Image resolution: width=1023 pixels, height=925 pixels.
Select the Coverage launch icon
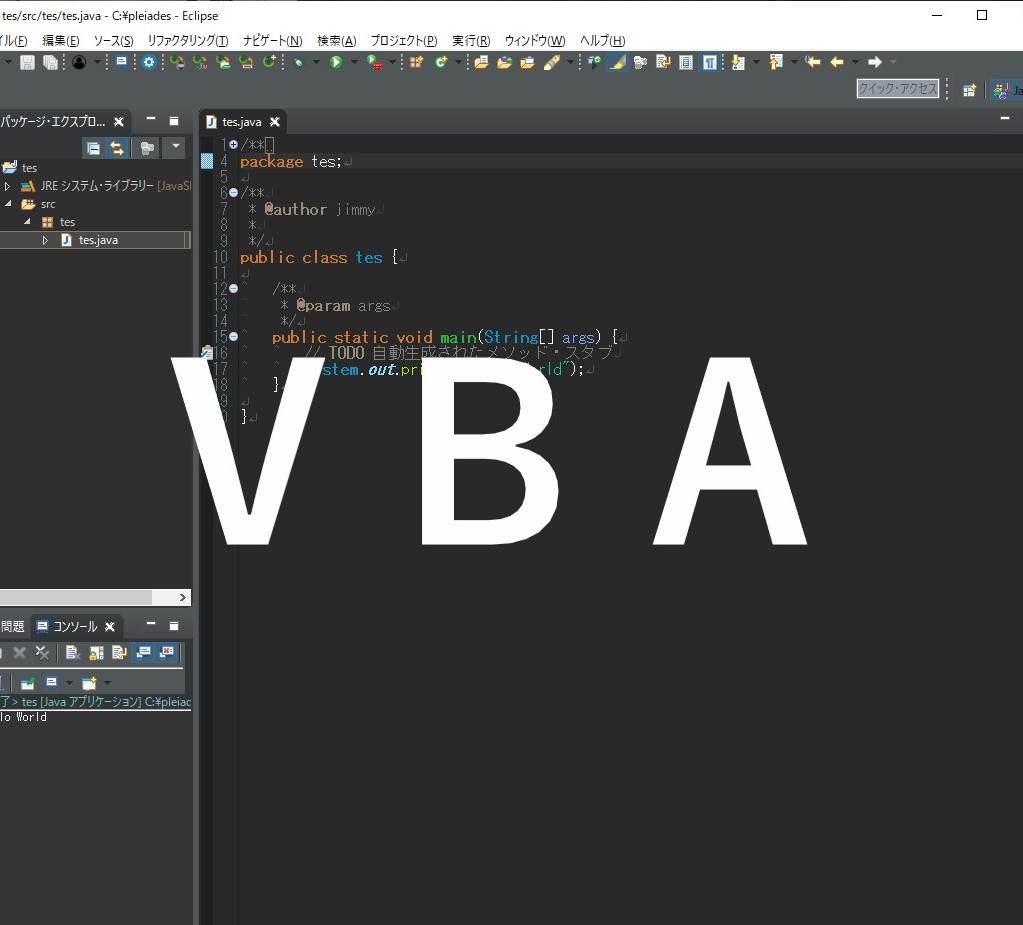click(371, 62)
